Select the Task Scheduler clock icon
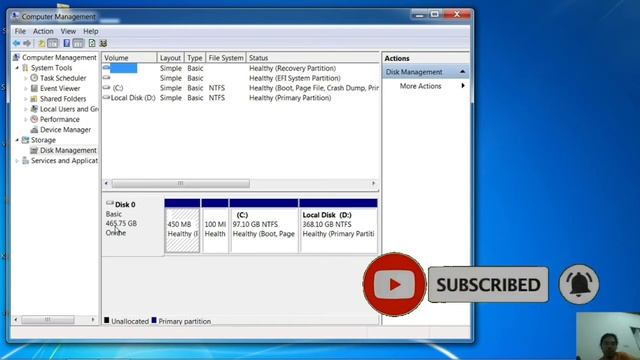640x360 pixels. pyautogui.click(x=34, y=78)
